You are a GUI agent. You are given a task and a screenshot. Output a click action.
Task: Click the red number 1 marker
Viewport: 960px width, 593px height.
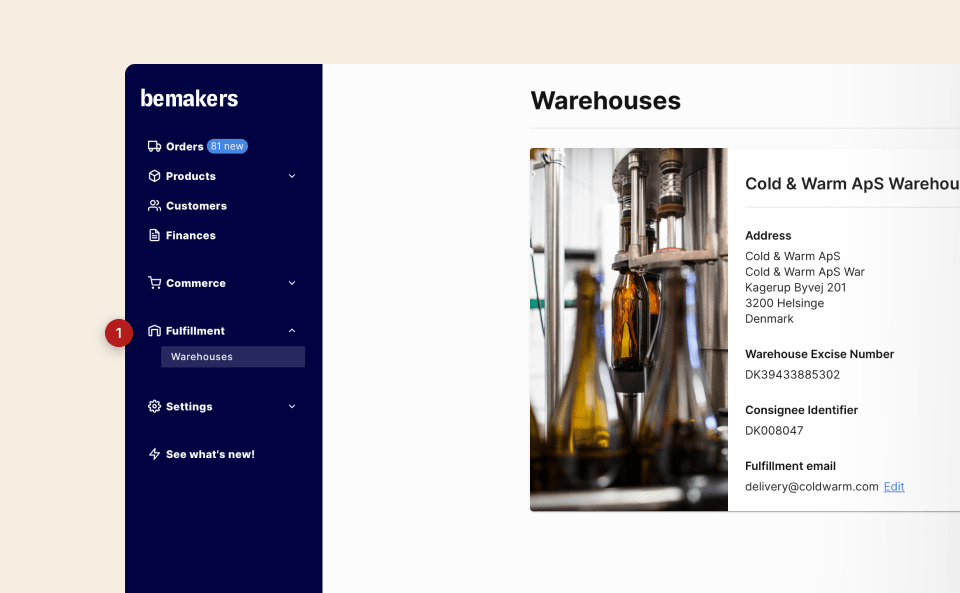(119, 333)
